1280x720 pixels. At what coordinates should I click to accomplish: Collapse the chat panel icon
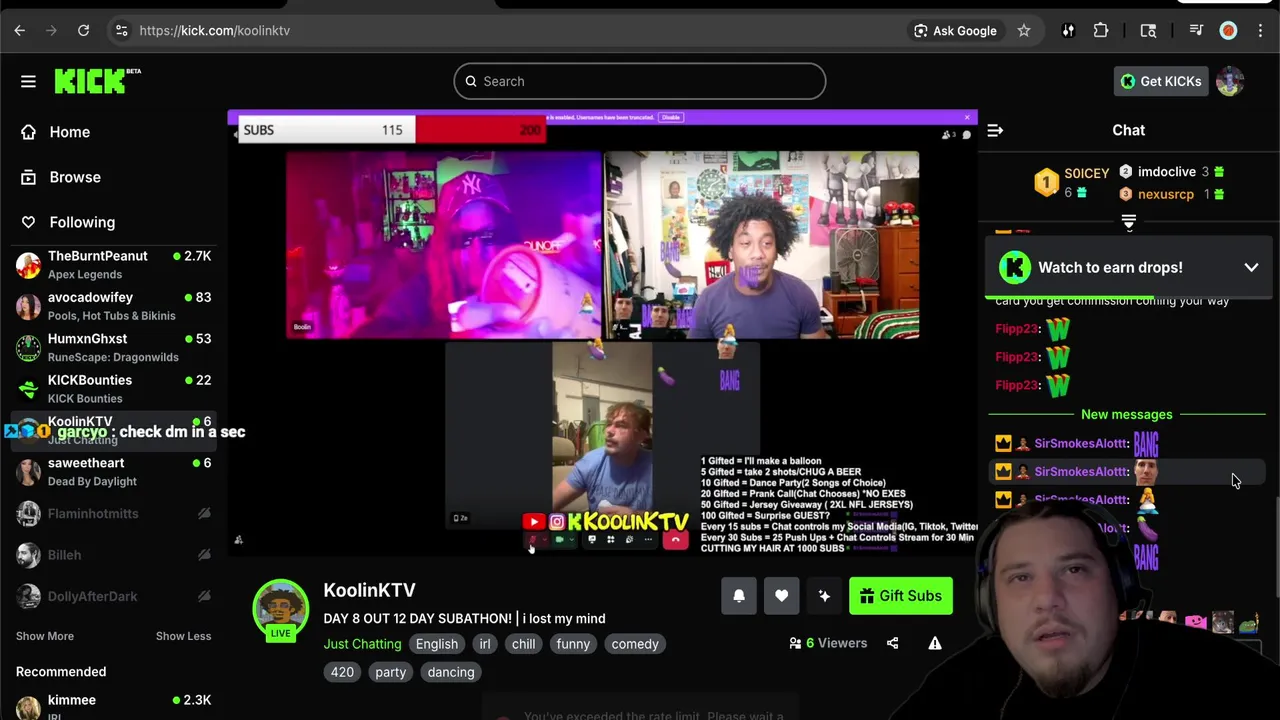(x=995, y=130)
